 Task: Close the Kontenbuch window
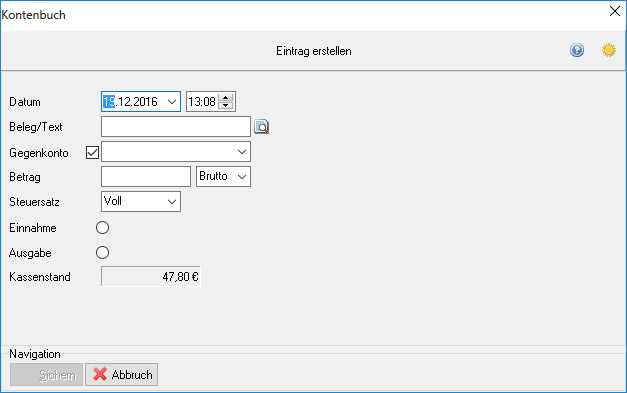coord(615,11)
